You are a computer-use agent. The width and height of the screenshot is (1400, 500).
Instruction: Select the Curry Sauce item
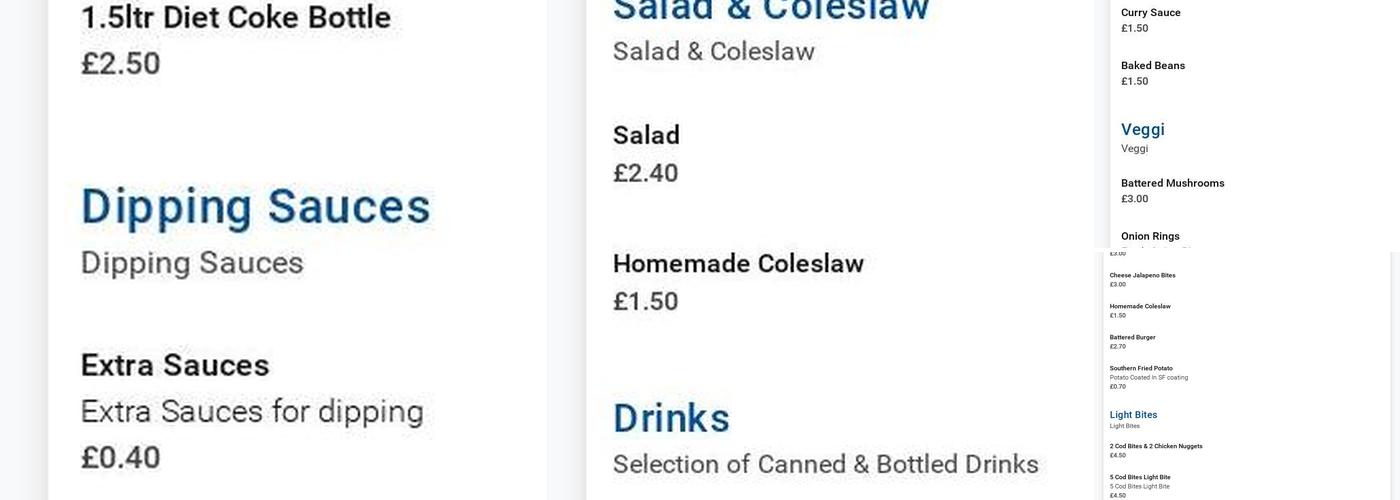(x=1150, y=13)
